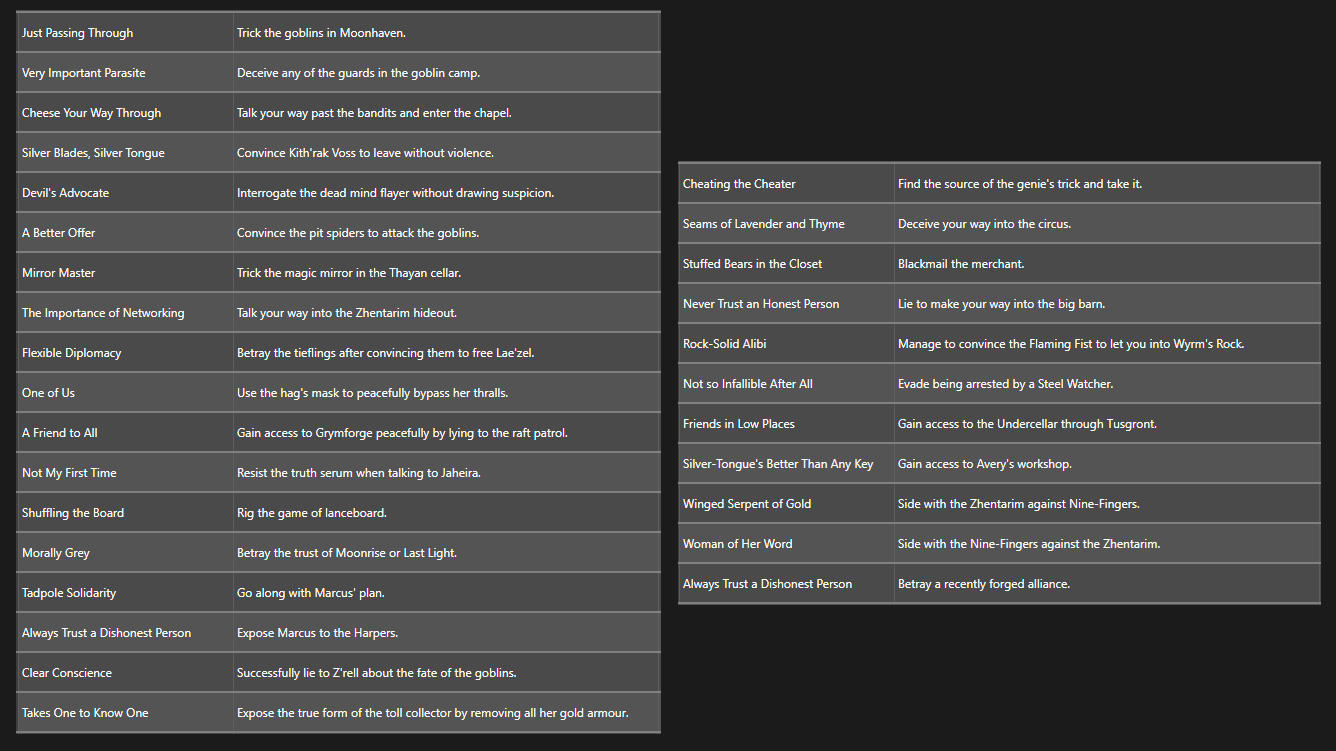Select the 'Very Important Parasite' row title
1336x751 pixels.
click(84, 73)
